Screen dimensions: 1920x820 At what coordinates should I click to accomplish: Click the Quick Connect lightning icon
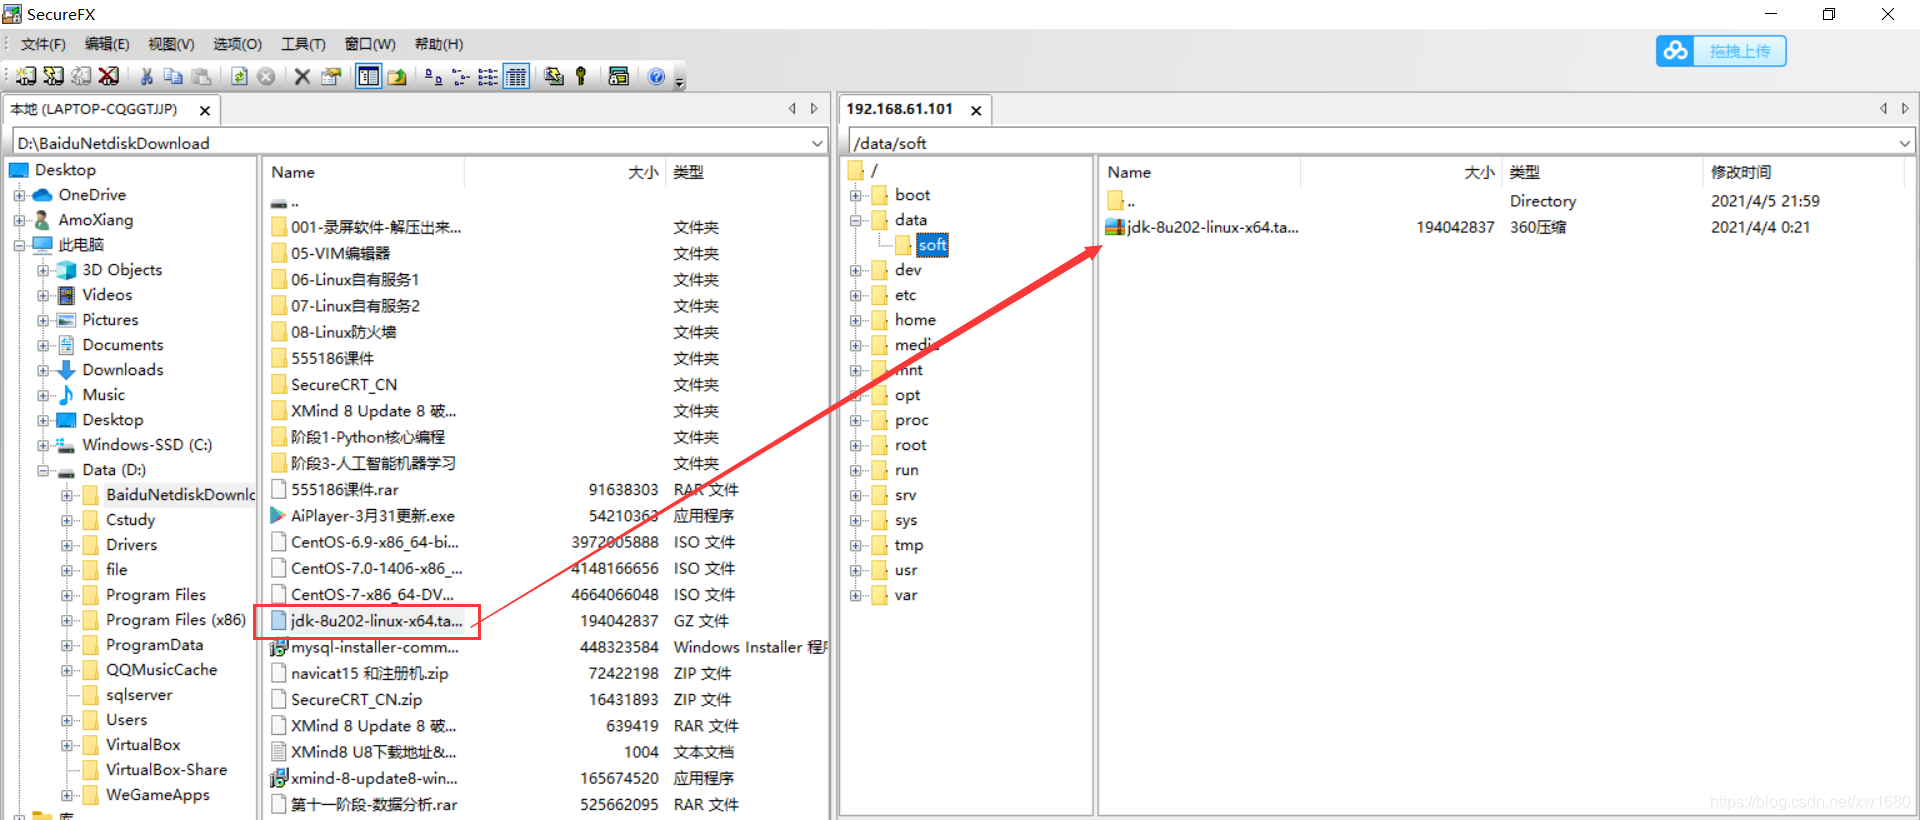click(54, 76)
